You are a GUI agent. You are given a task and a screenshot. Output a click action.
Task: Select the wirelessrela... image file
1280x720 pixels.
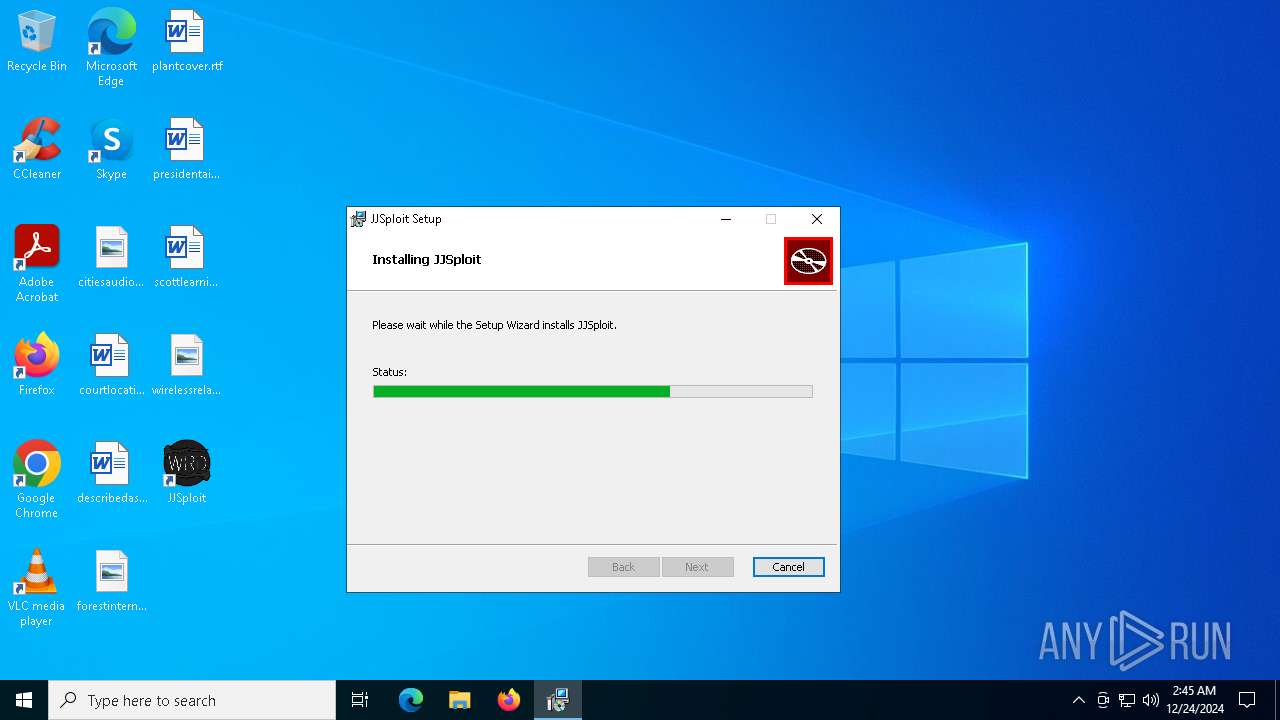coord(186,366)
